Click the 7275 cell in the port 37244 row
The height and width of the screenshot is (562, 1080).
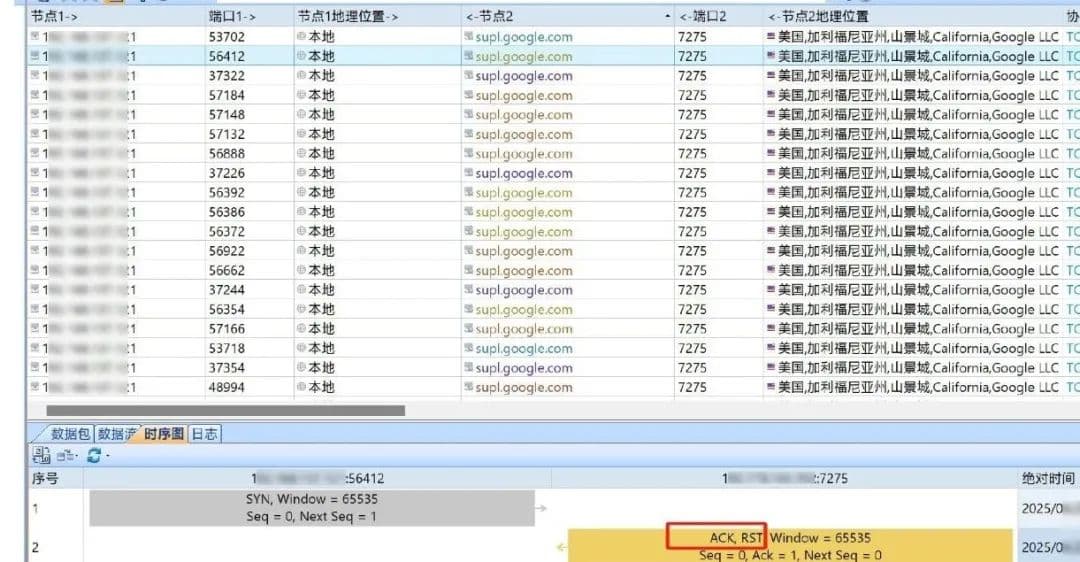coord(692,290)
